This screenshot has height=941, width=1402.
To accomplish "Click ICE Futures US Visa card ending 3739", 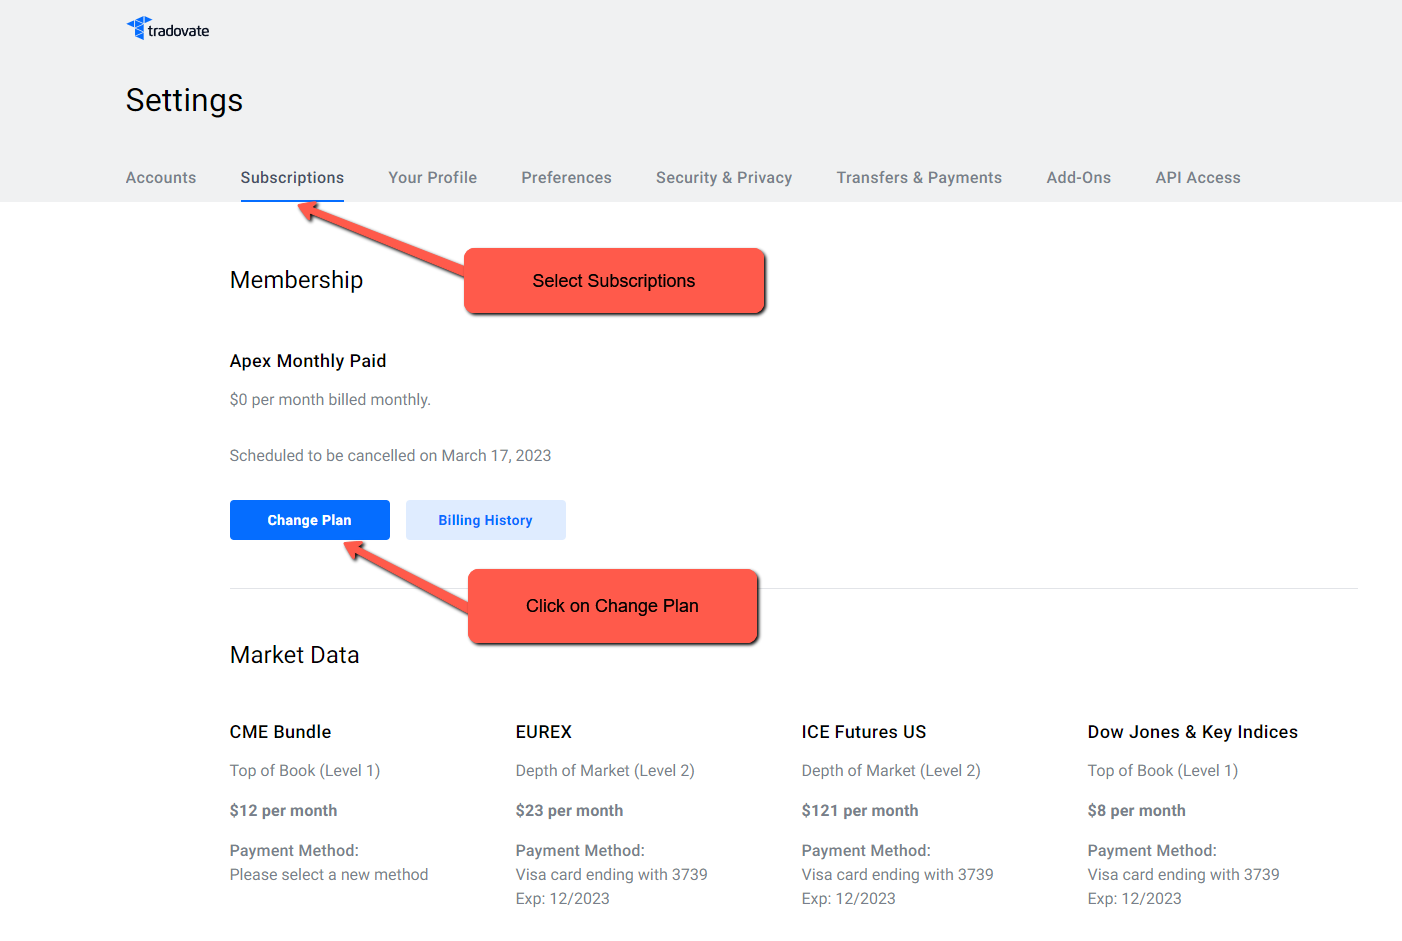I will click(898, 875).
